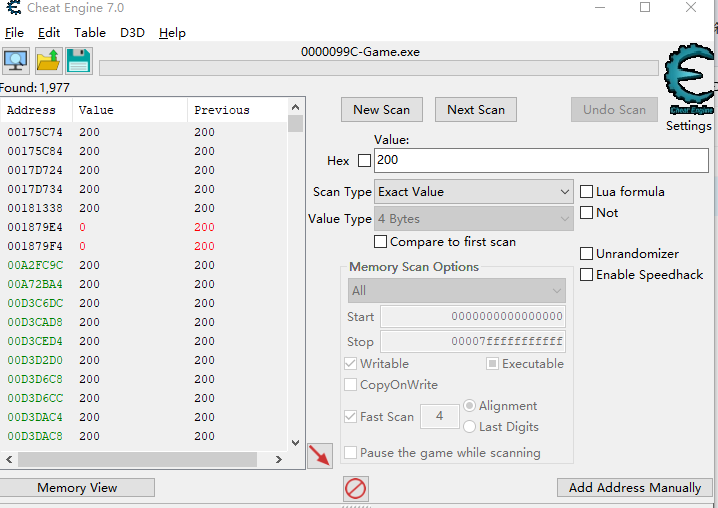Enable Speedhack checkbox
The image size is (718, 508).
coord(586,274)
